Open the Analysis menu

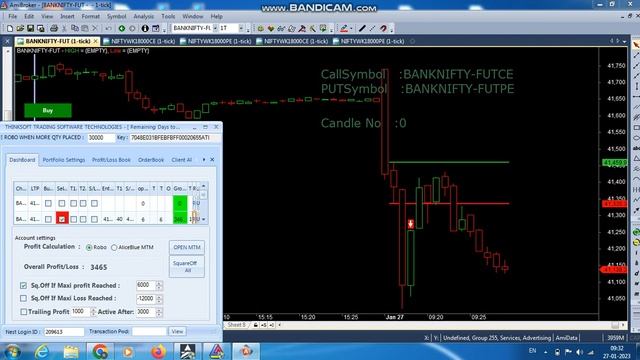click(144, 16)
